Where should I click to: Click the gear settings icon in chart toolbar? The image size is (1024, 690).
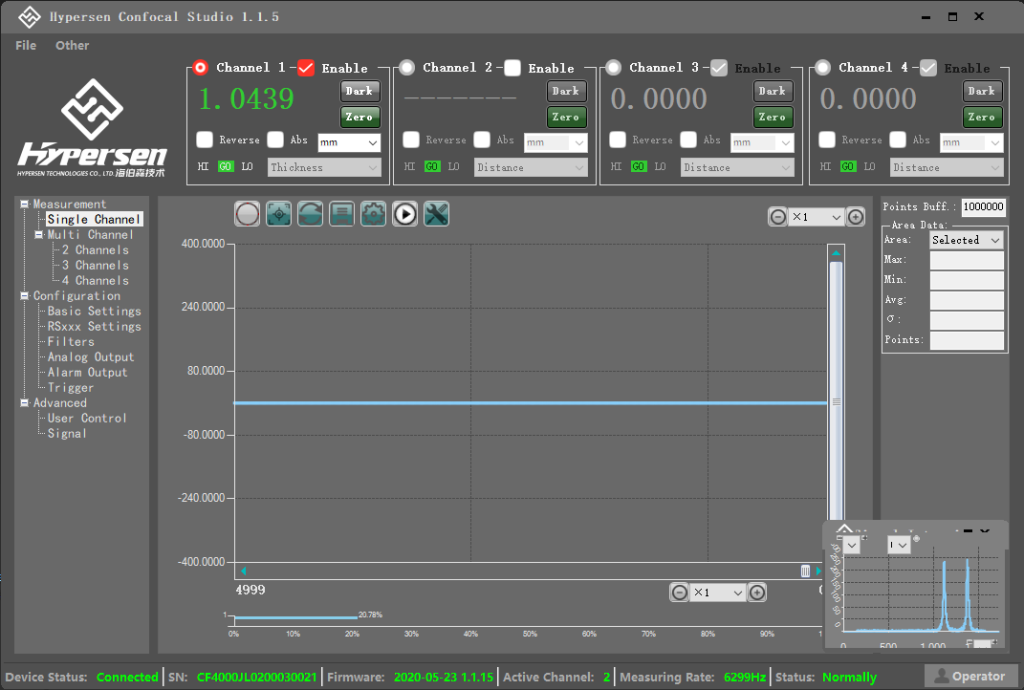[373, 214]
